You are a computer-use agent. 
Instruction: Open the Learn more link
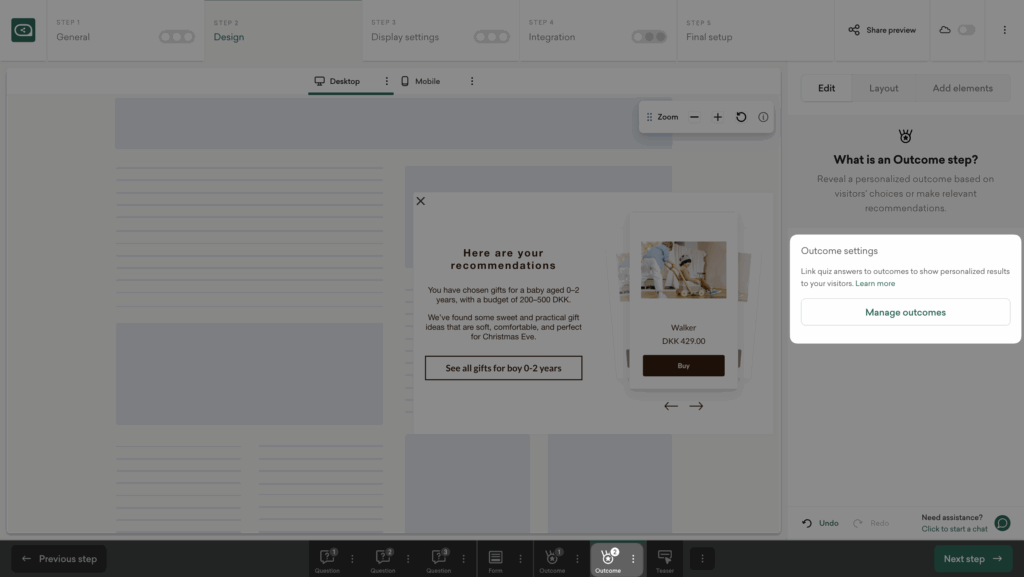pos(875,284)
